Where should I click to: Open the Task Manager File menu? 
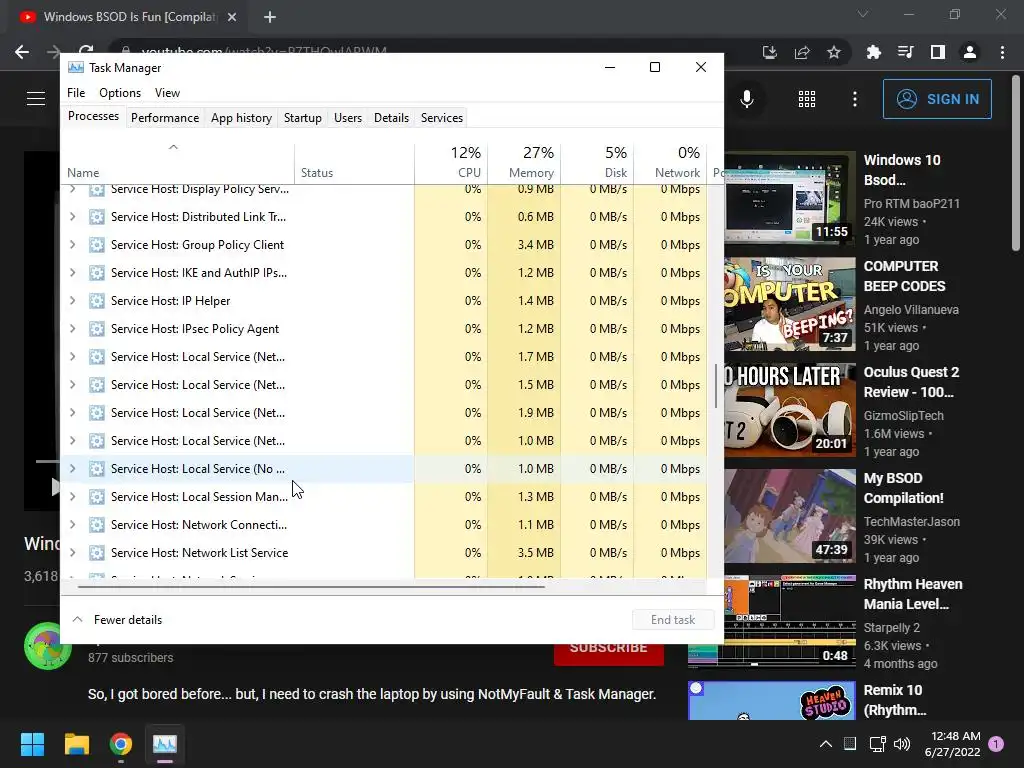pos(76,93)
